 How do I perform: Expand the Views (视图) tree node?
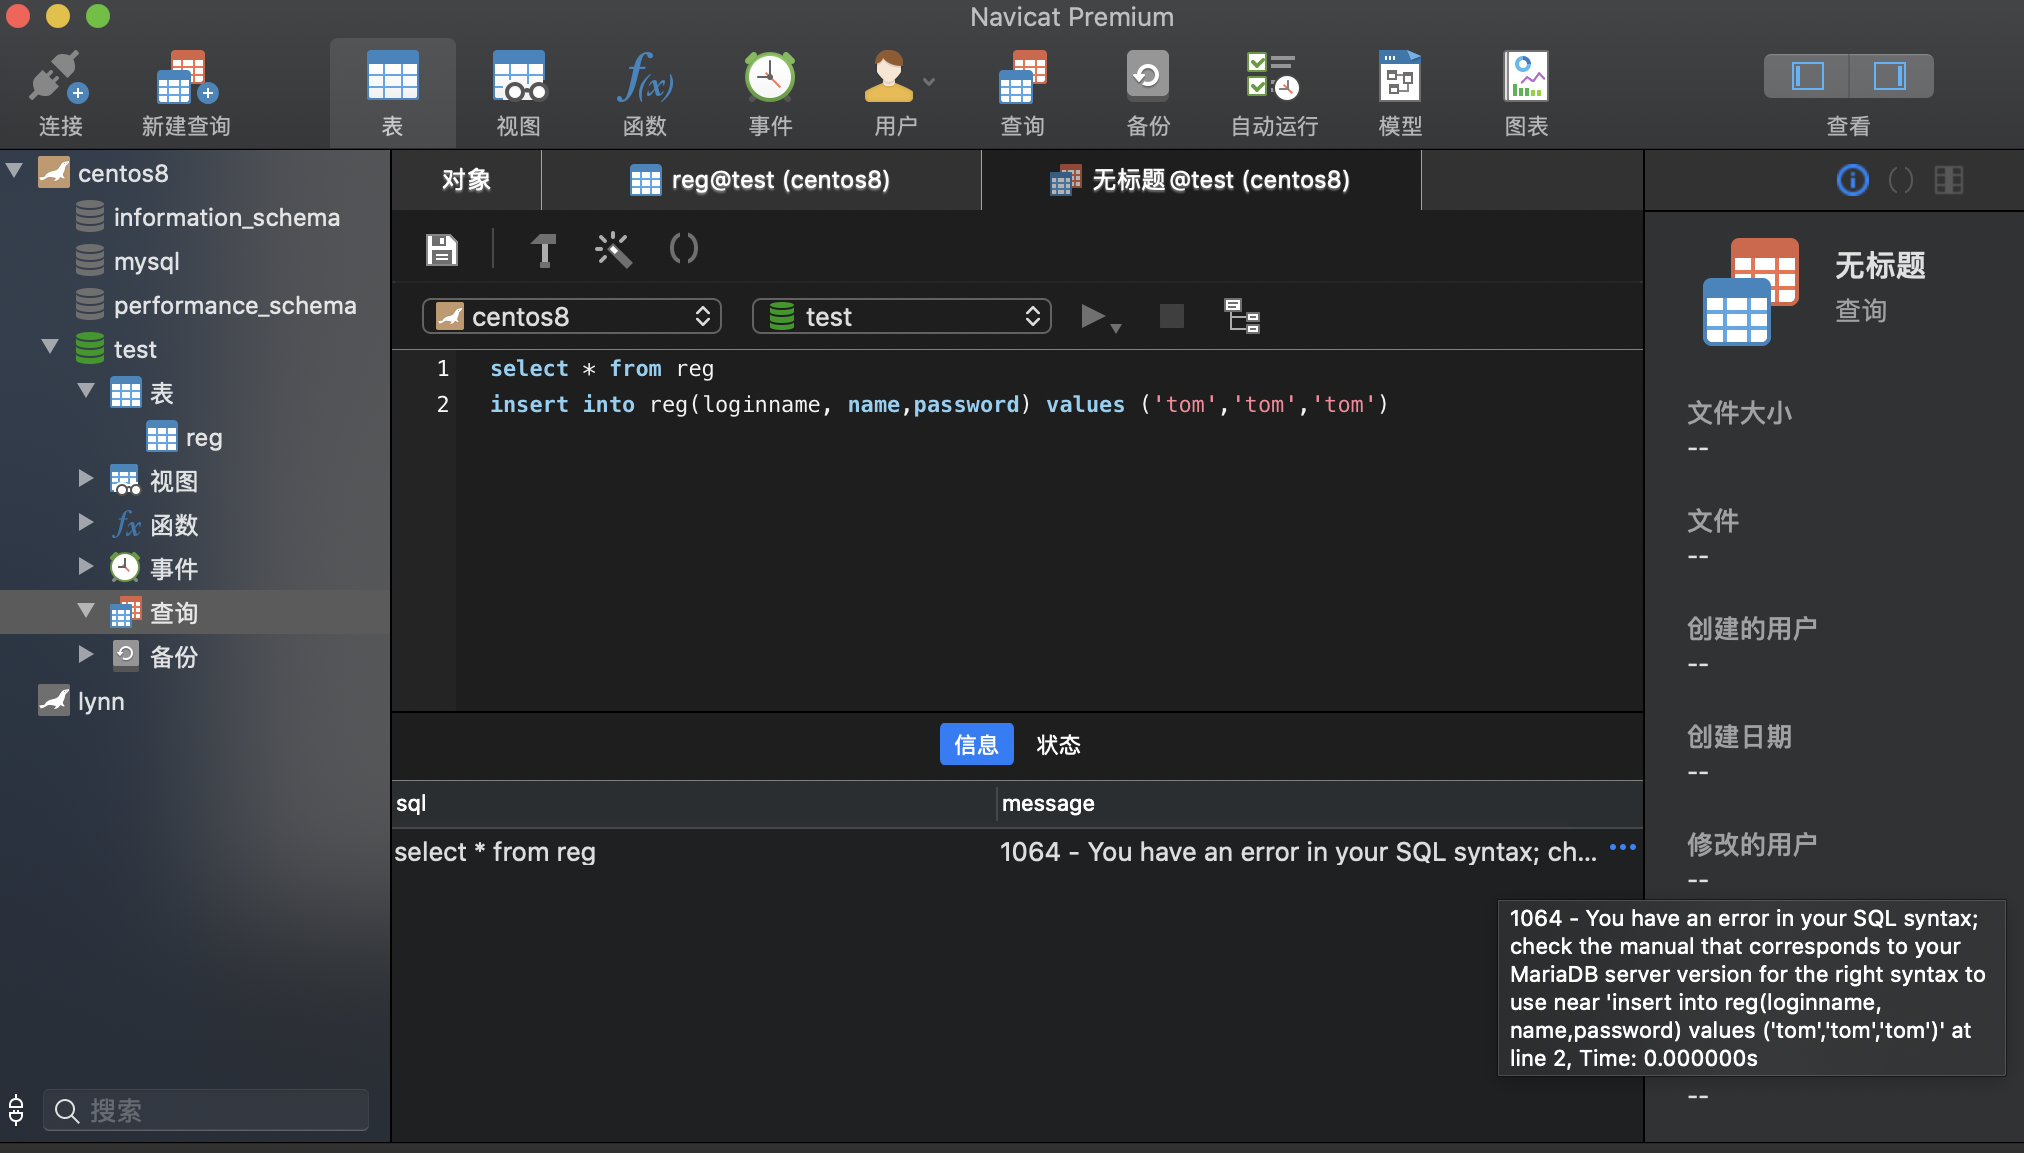(87, 479)
